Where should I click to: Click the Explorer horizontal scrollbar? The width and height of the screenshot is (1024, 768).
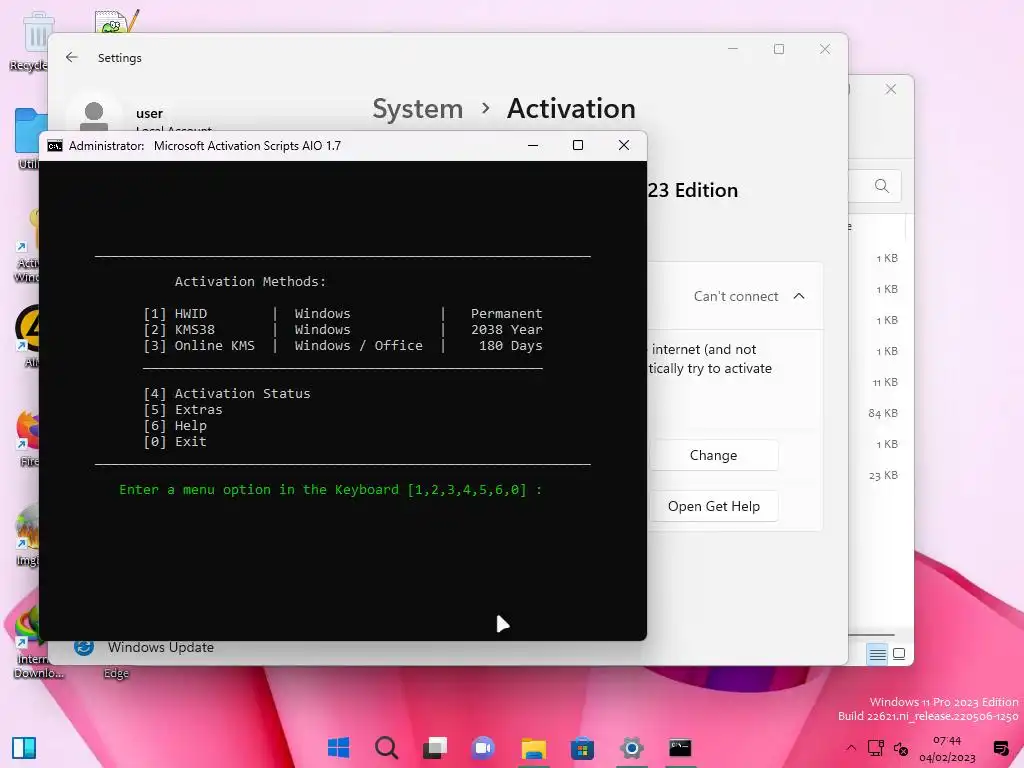click(x=871, y=634)
